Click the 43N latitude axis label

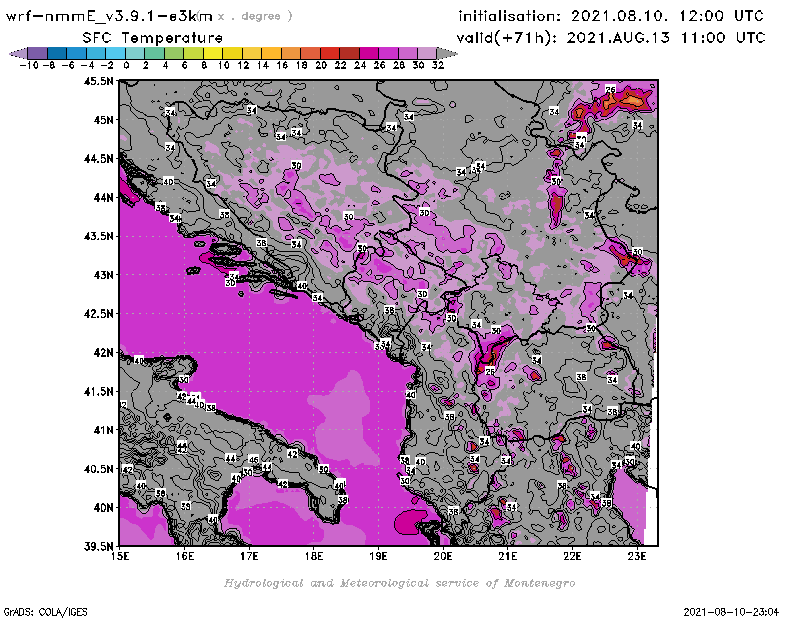[103, 275]
